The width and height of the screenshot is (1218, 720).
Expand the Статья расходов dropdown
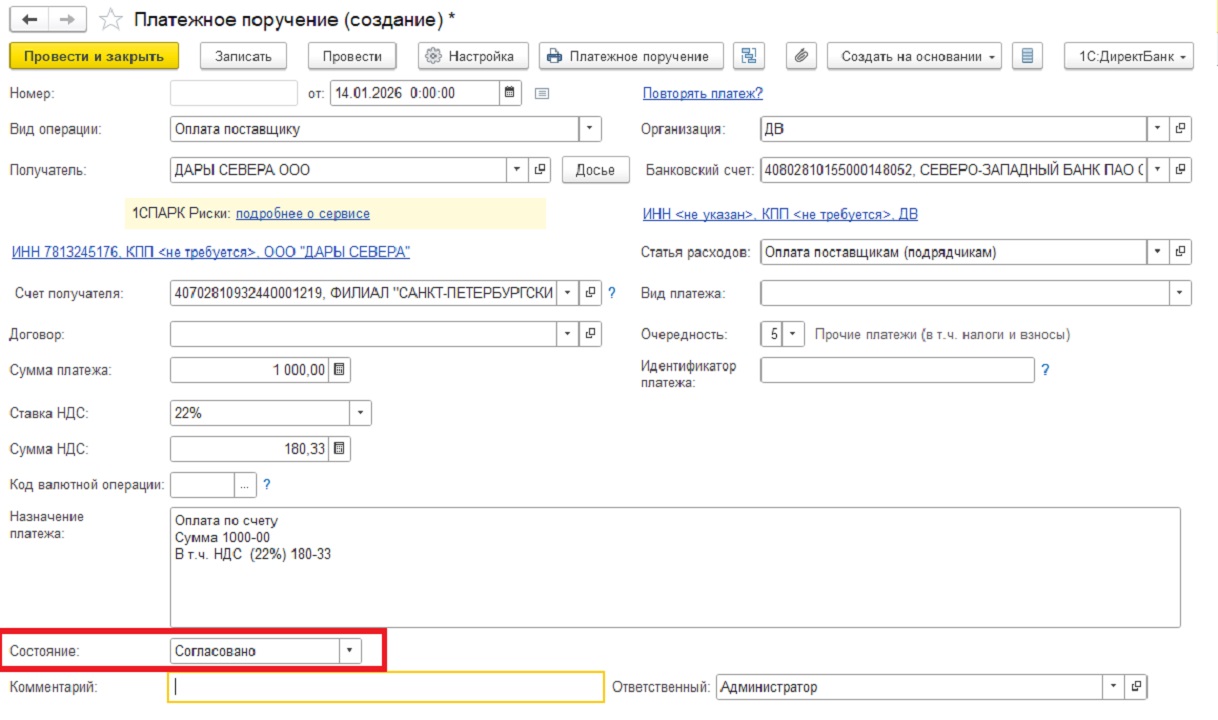tap(1157, 252)
